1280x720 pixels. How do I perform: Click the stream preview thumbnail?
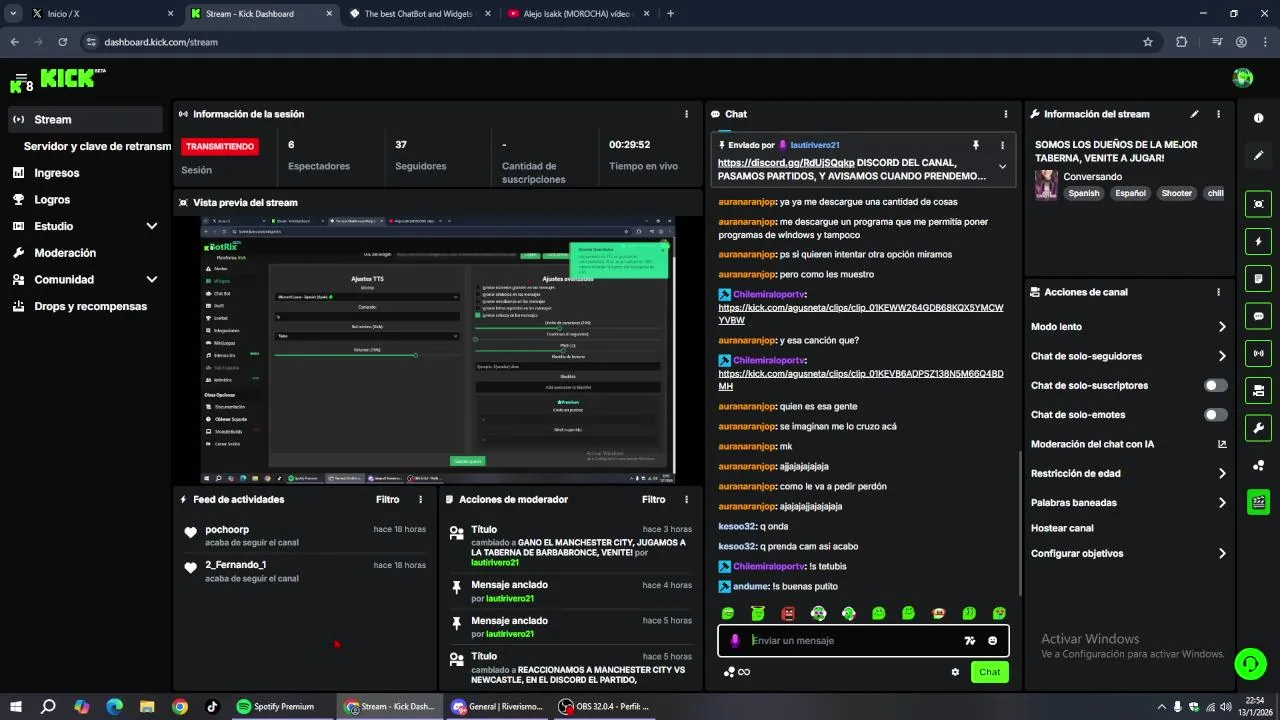coord(438,350)
